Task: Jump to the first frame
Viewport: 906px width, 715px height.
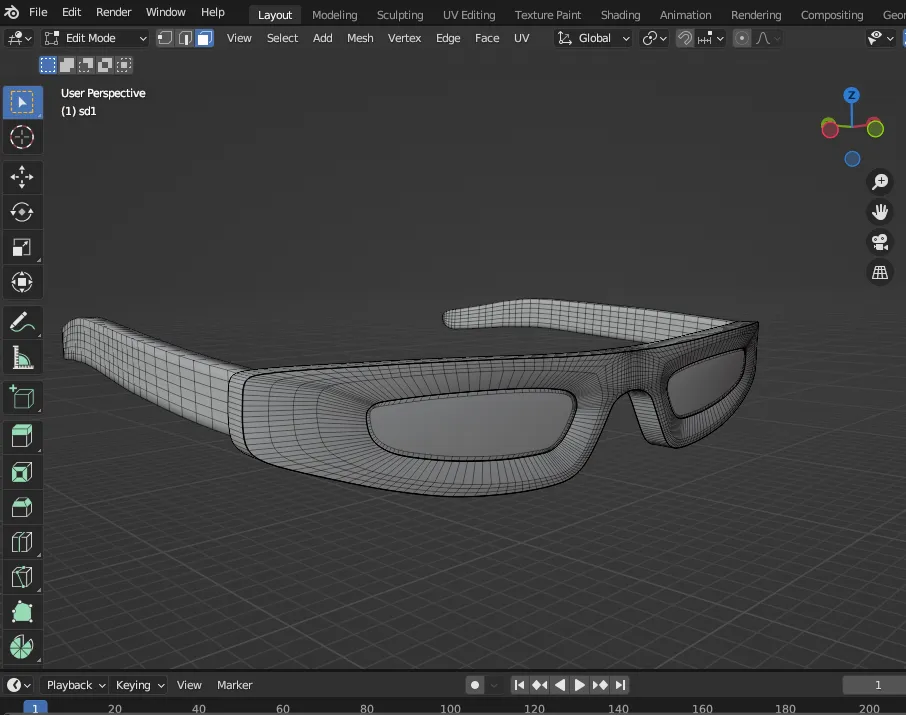Action: (x=519, y=685)
